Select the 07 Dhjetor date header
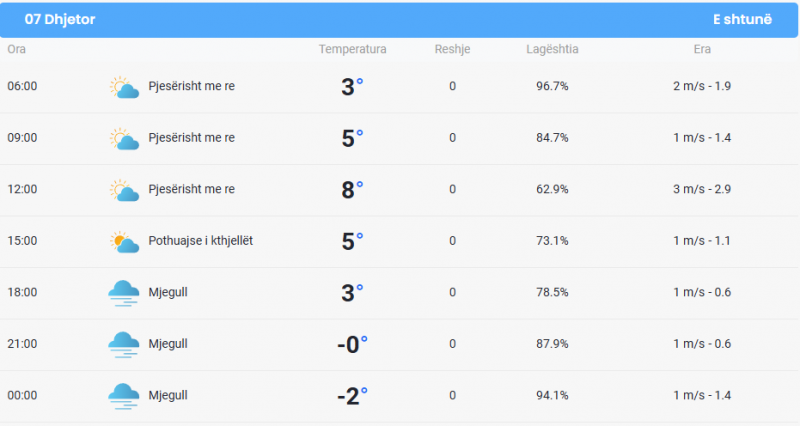The width and height of the screenshot is (800, 426). 60,19
